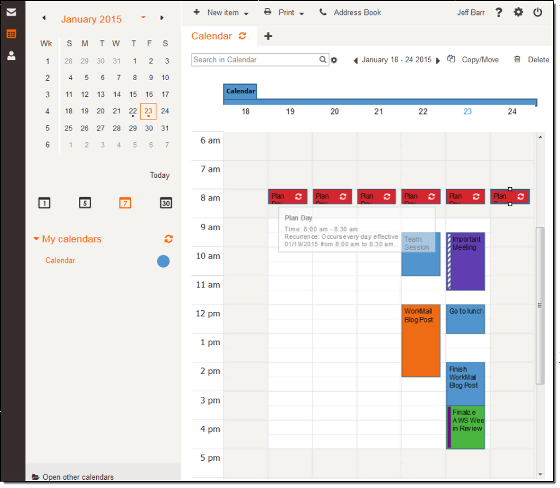Open Plan Day event on day 19

point(288,196)
